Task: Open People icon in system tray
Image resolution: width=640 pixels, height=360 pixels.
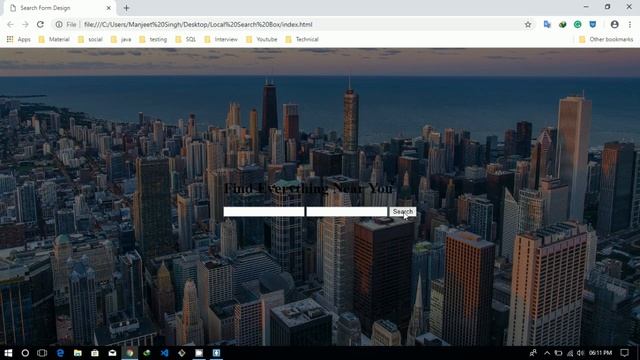Action: tap(533, 353)
